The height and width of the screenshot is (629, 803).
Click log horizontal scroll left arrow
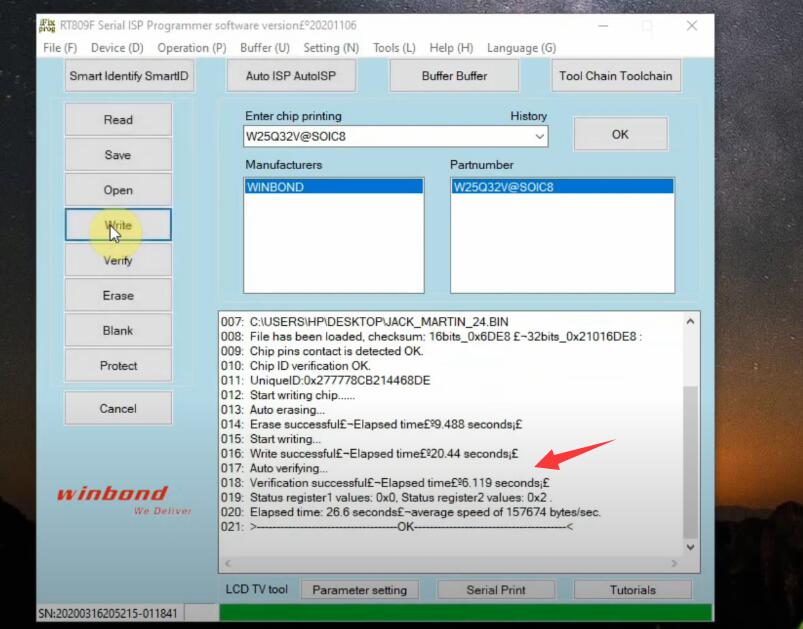[228, 563]
